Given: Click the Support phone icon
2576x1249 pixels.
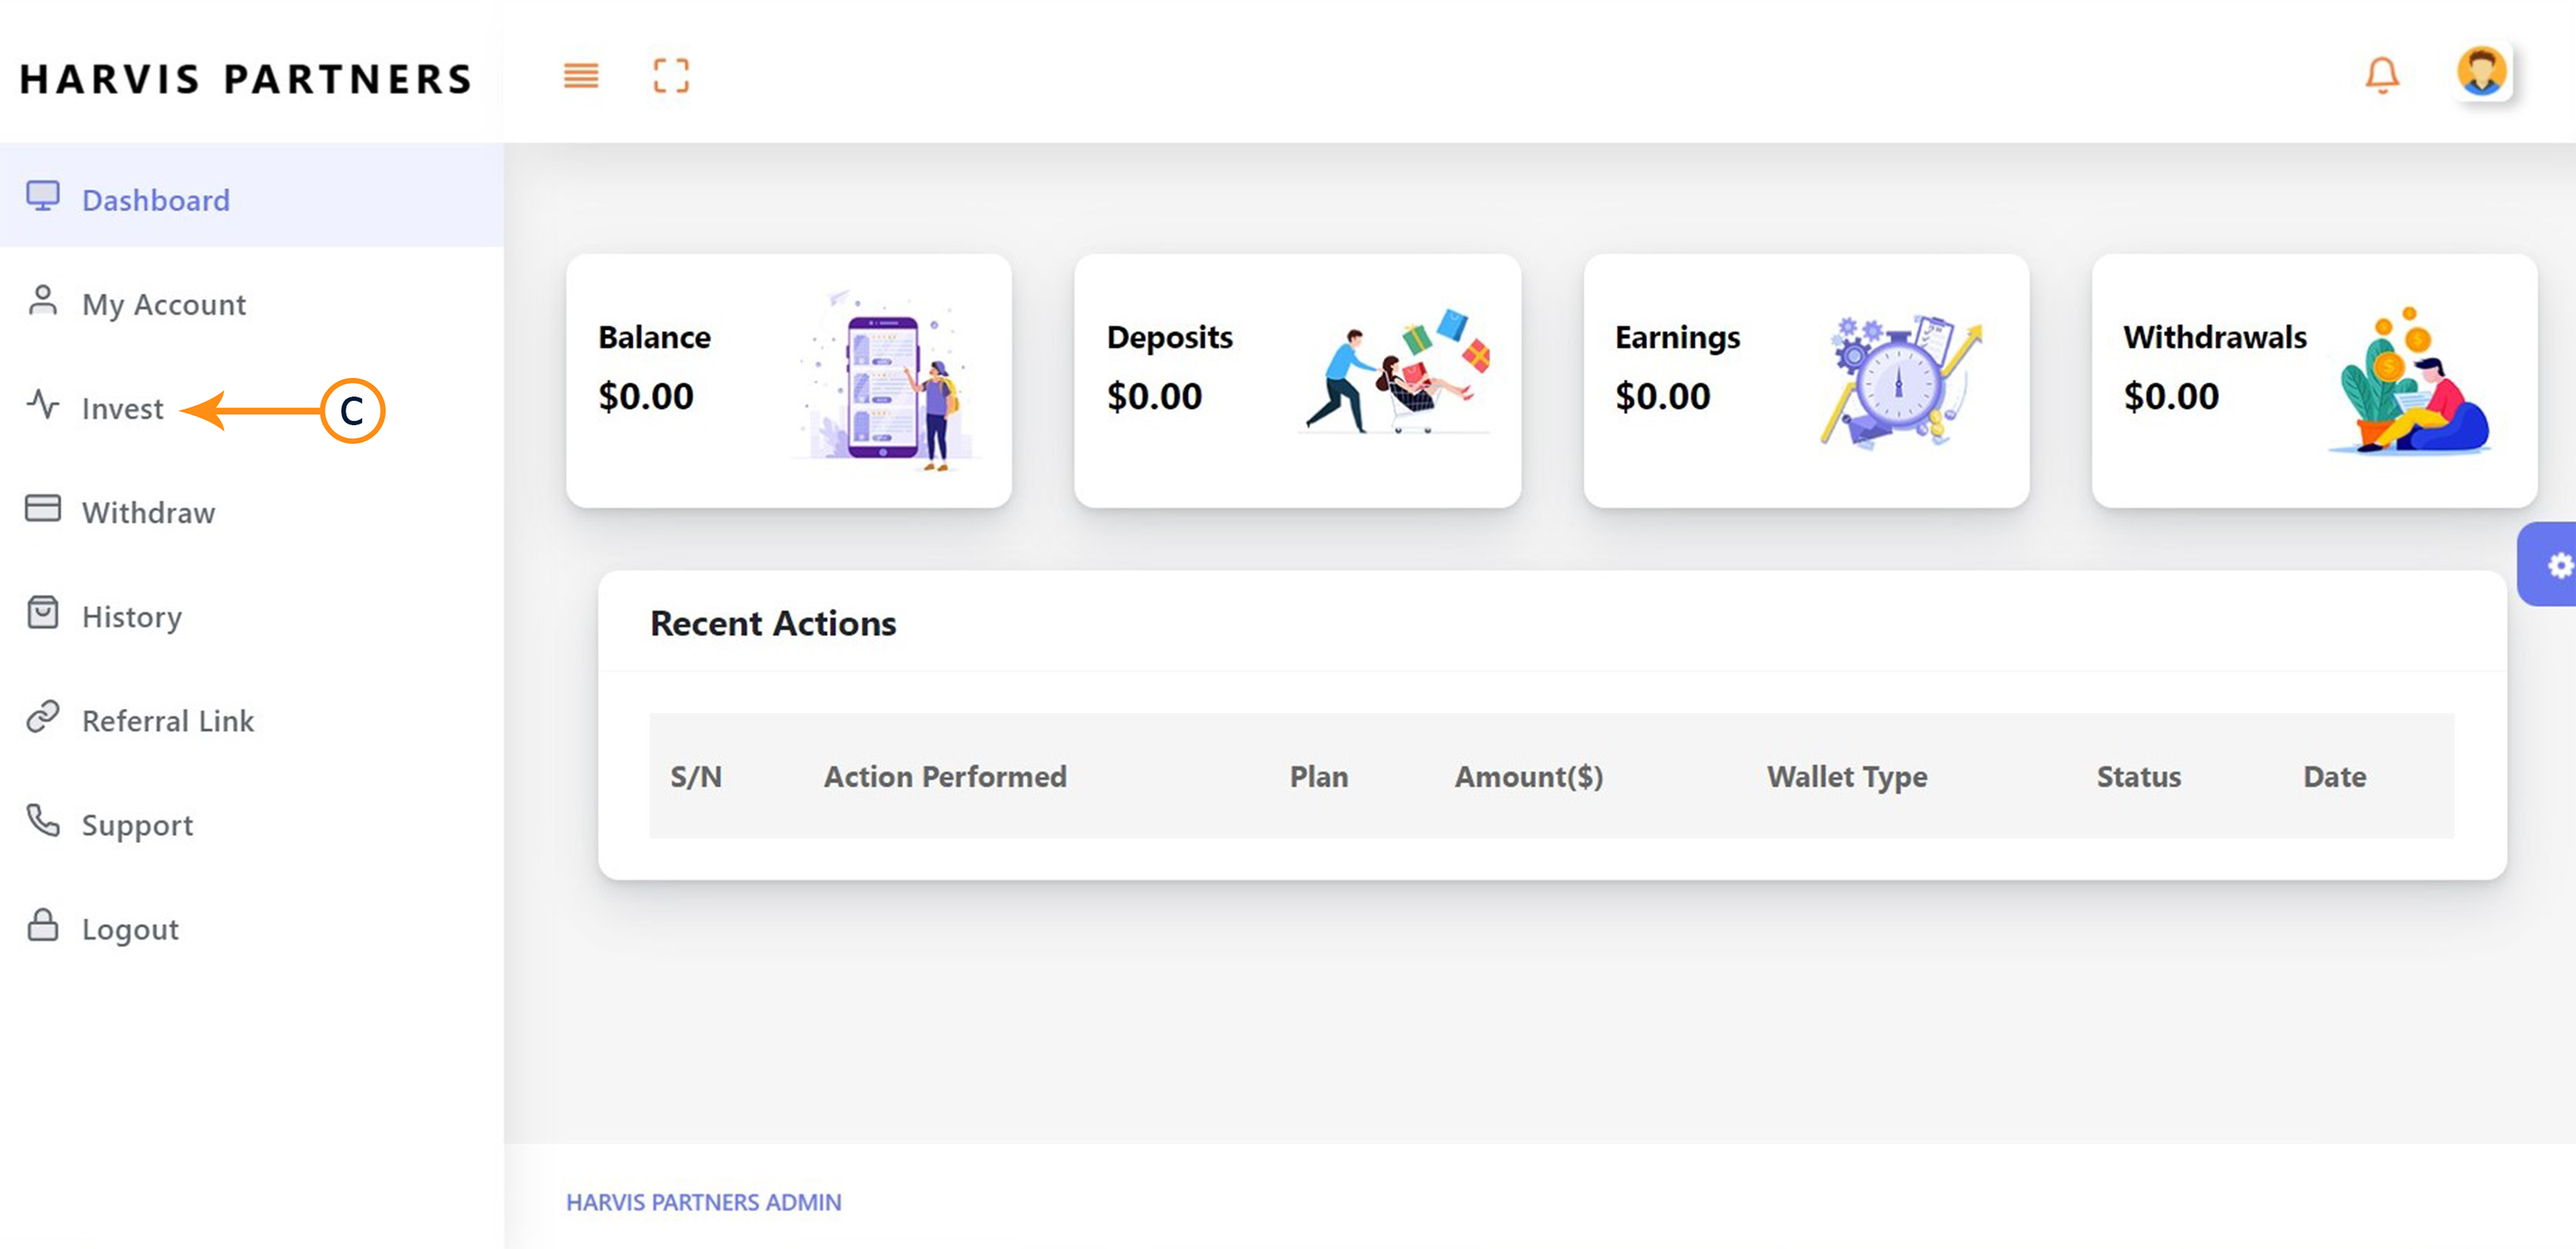Looking at the screenshot, I should tap(43, 821).
